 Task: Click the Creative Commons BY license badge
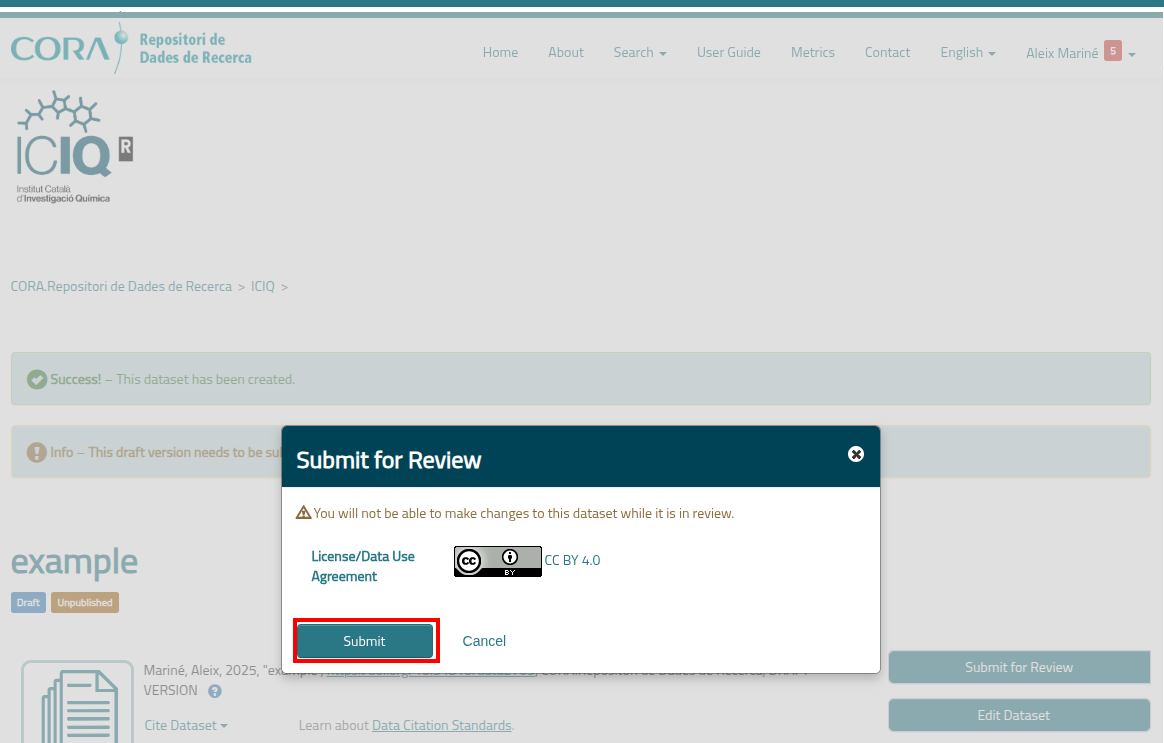[497, 561]
